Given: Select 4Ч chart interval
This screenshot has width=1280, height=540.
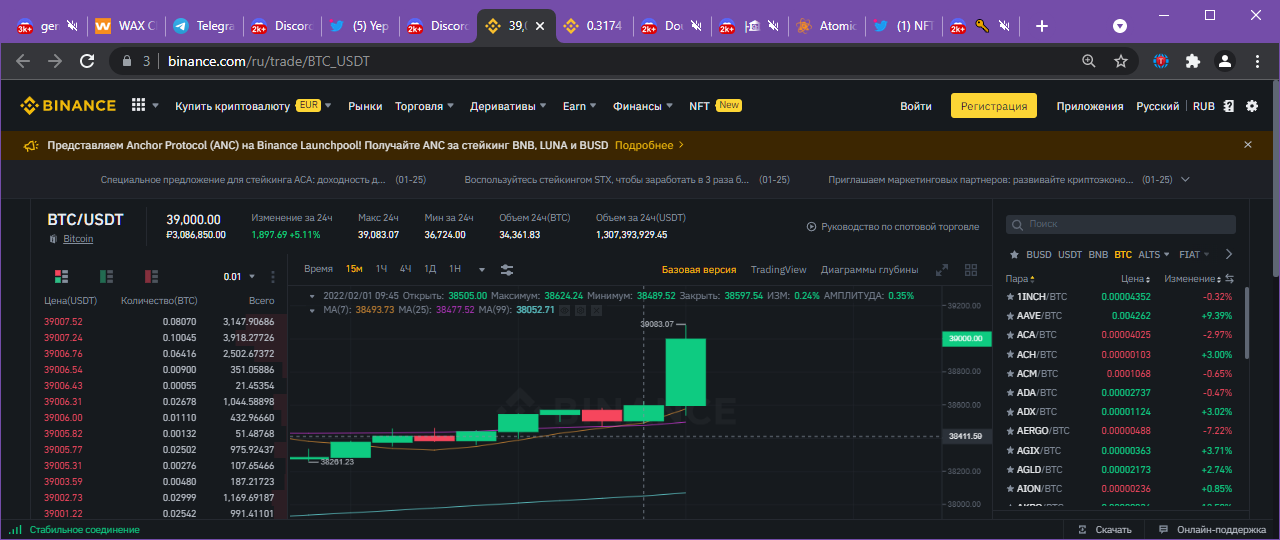Looking at the screenshot, I should coord(406,269).
